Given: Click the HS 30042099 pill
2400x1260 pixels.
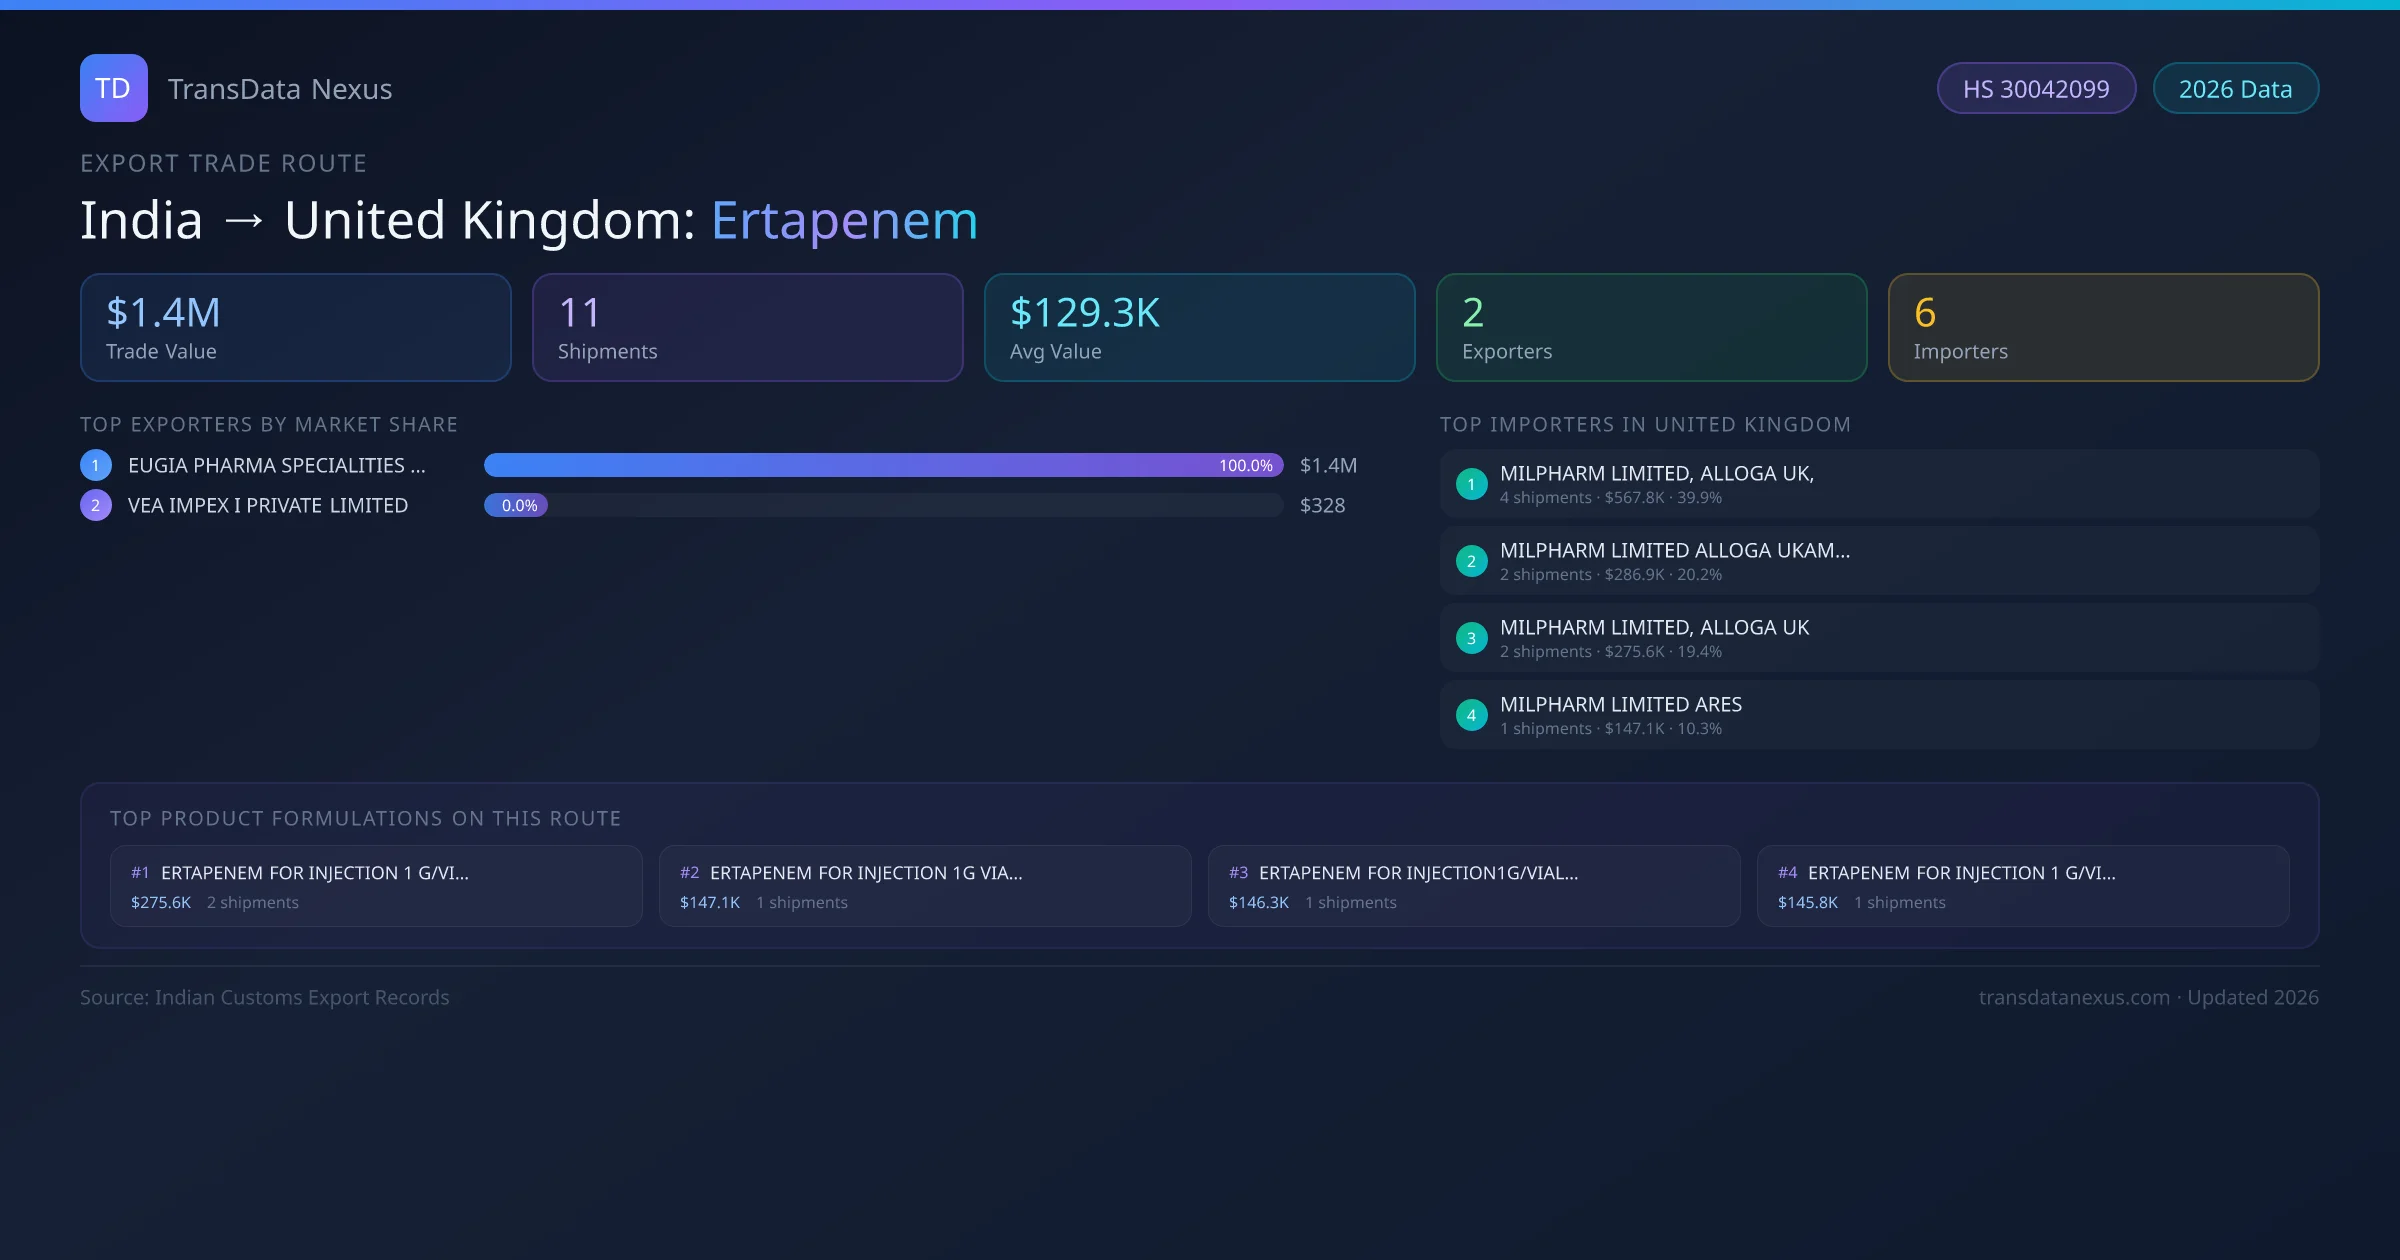Looking at the screenshot, I should point(2036,89).
